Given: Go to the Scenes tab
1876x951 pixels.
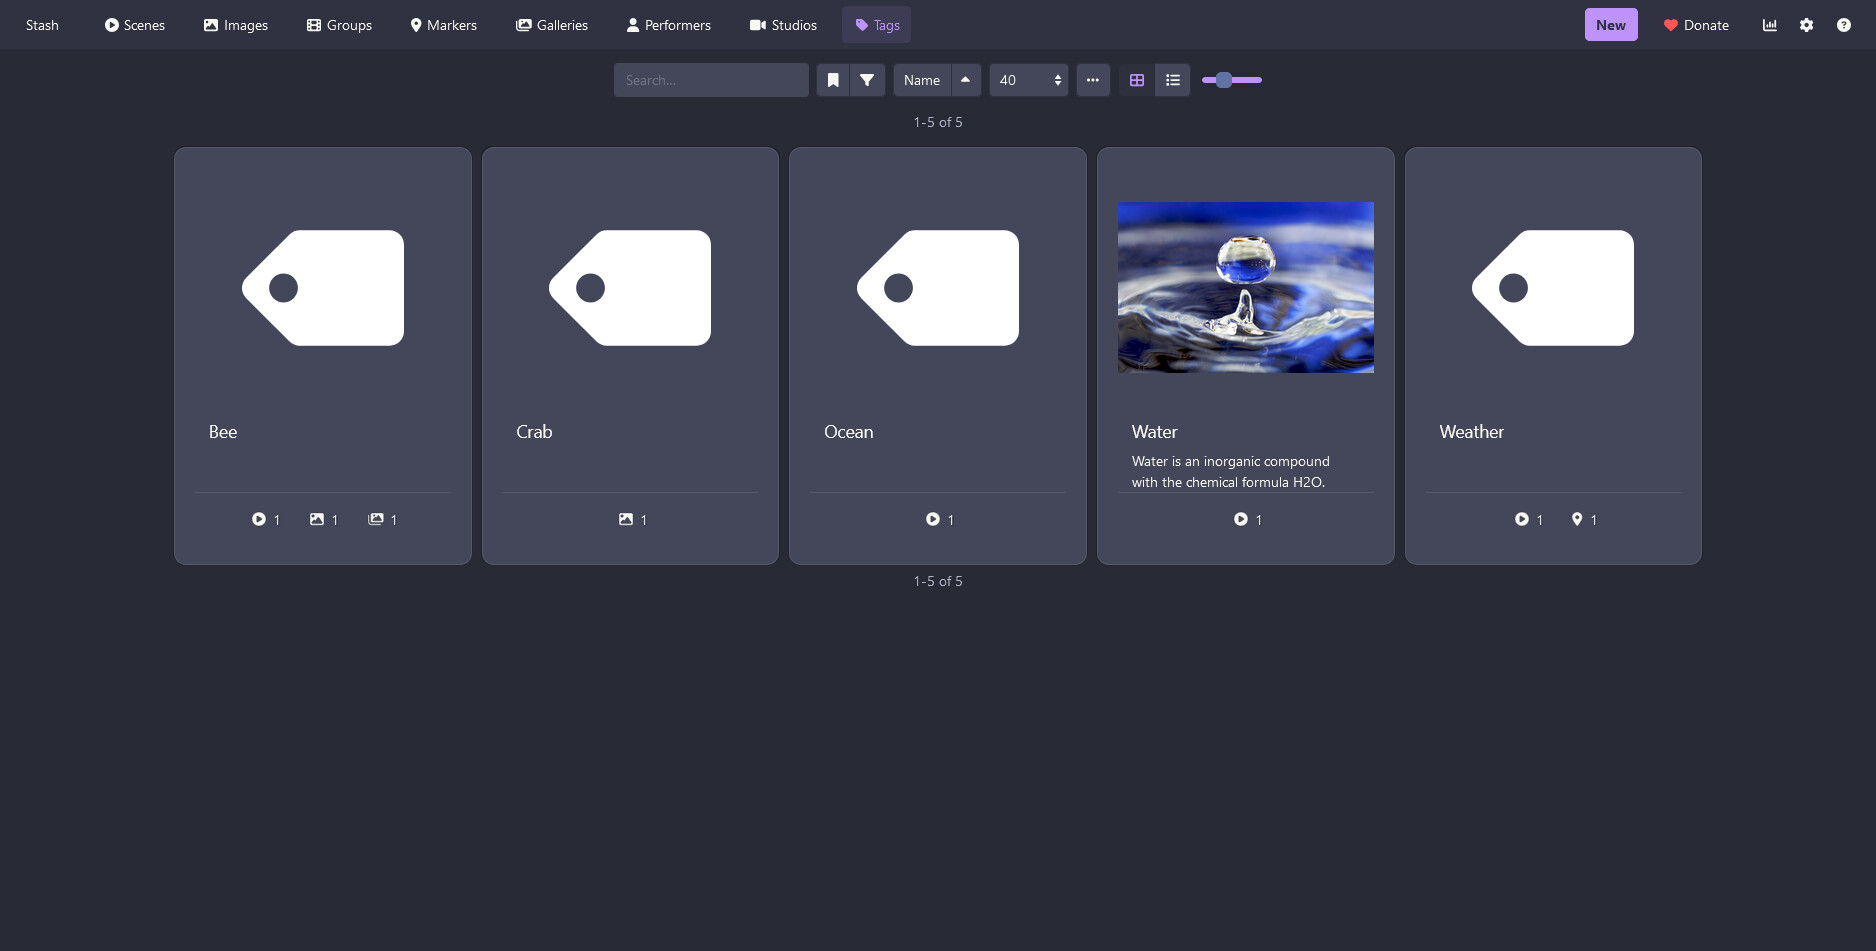Looking at the screenshot, I should point(135,25).
